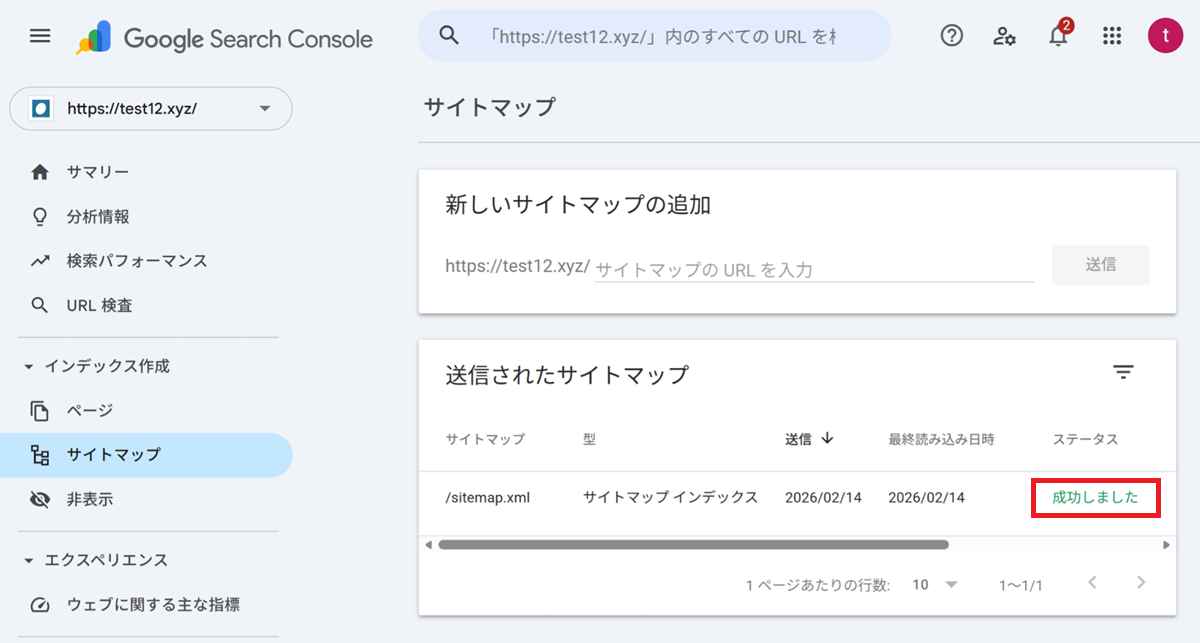Open the Google apps grid
This screenshot has height=643, width=1200.
tap(1112, 37)
